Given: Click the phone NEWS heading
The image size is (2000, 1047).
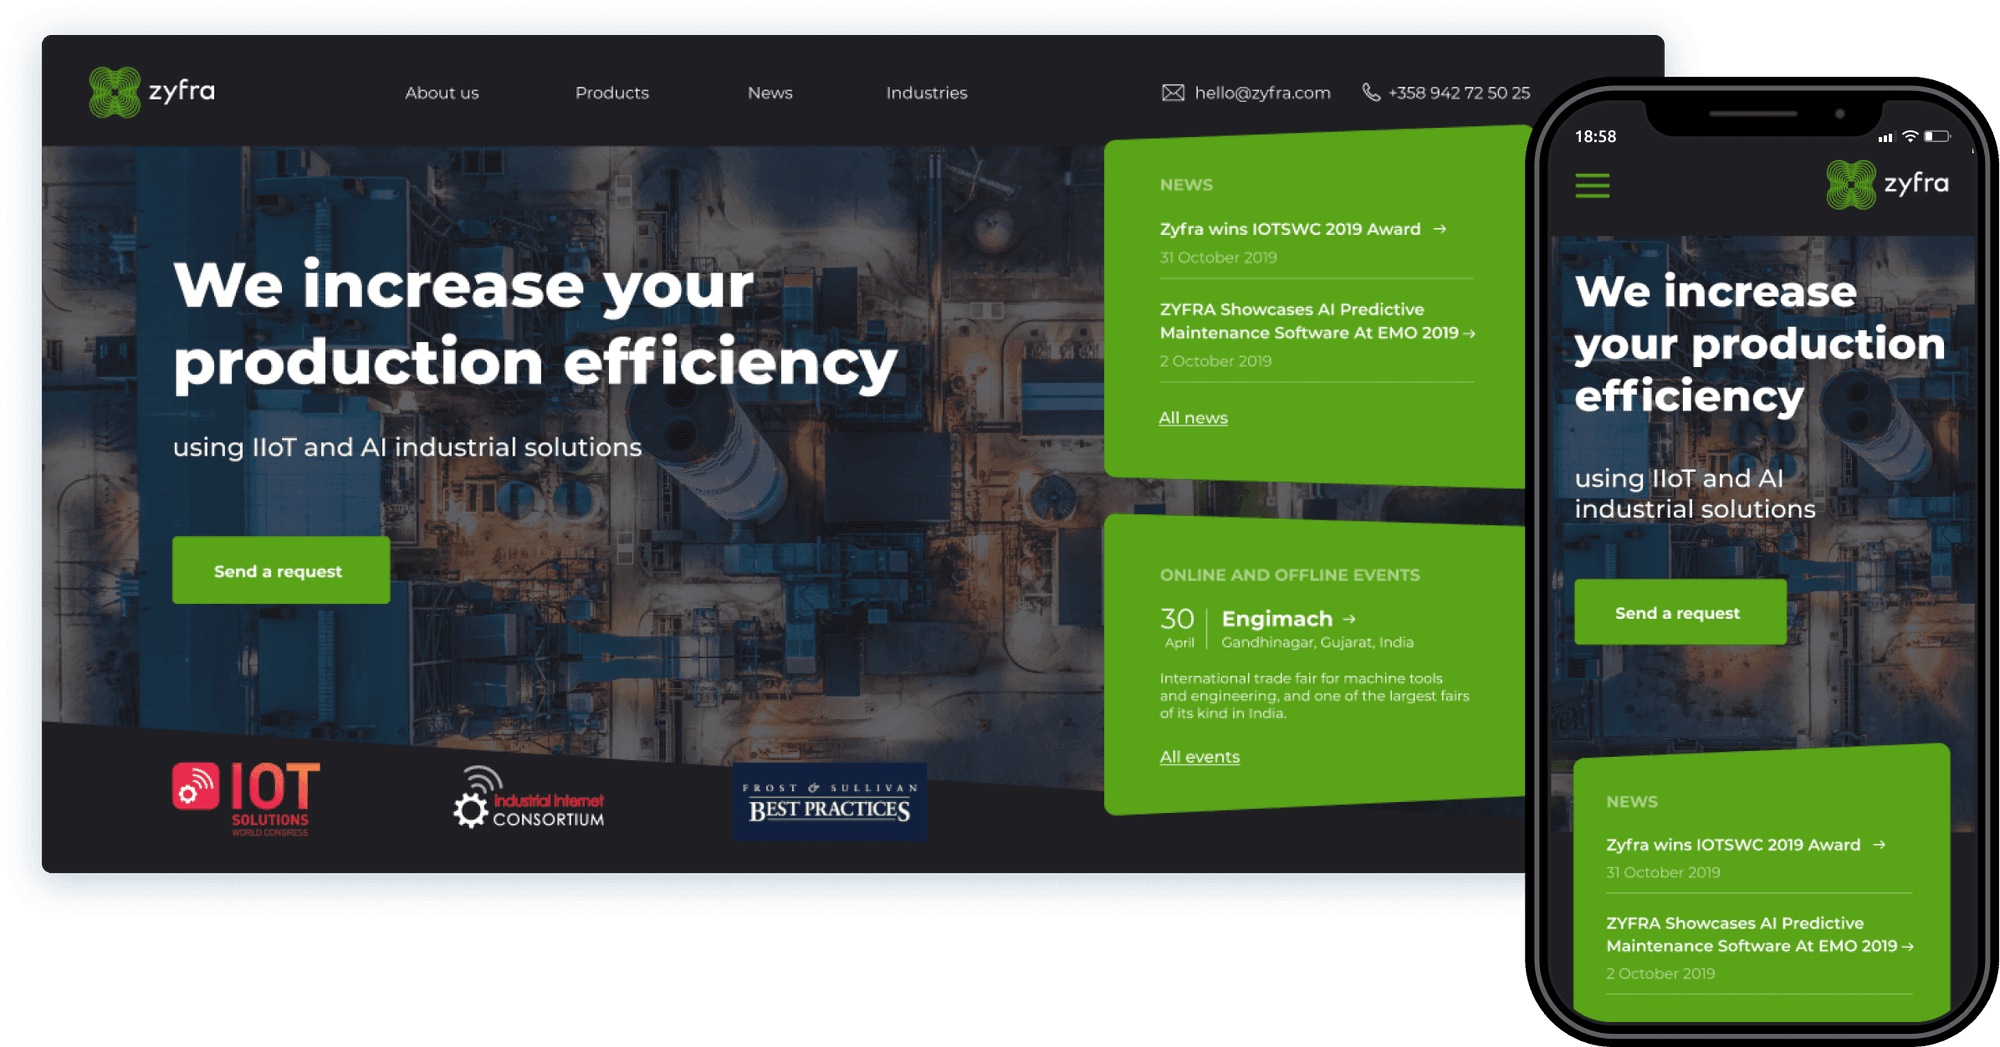Looking at the screenshot, I should (1632, 802).
